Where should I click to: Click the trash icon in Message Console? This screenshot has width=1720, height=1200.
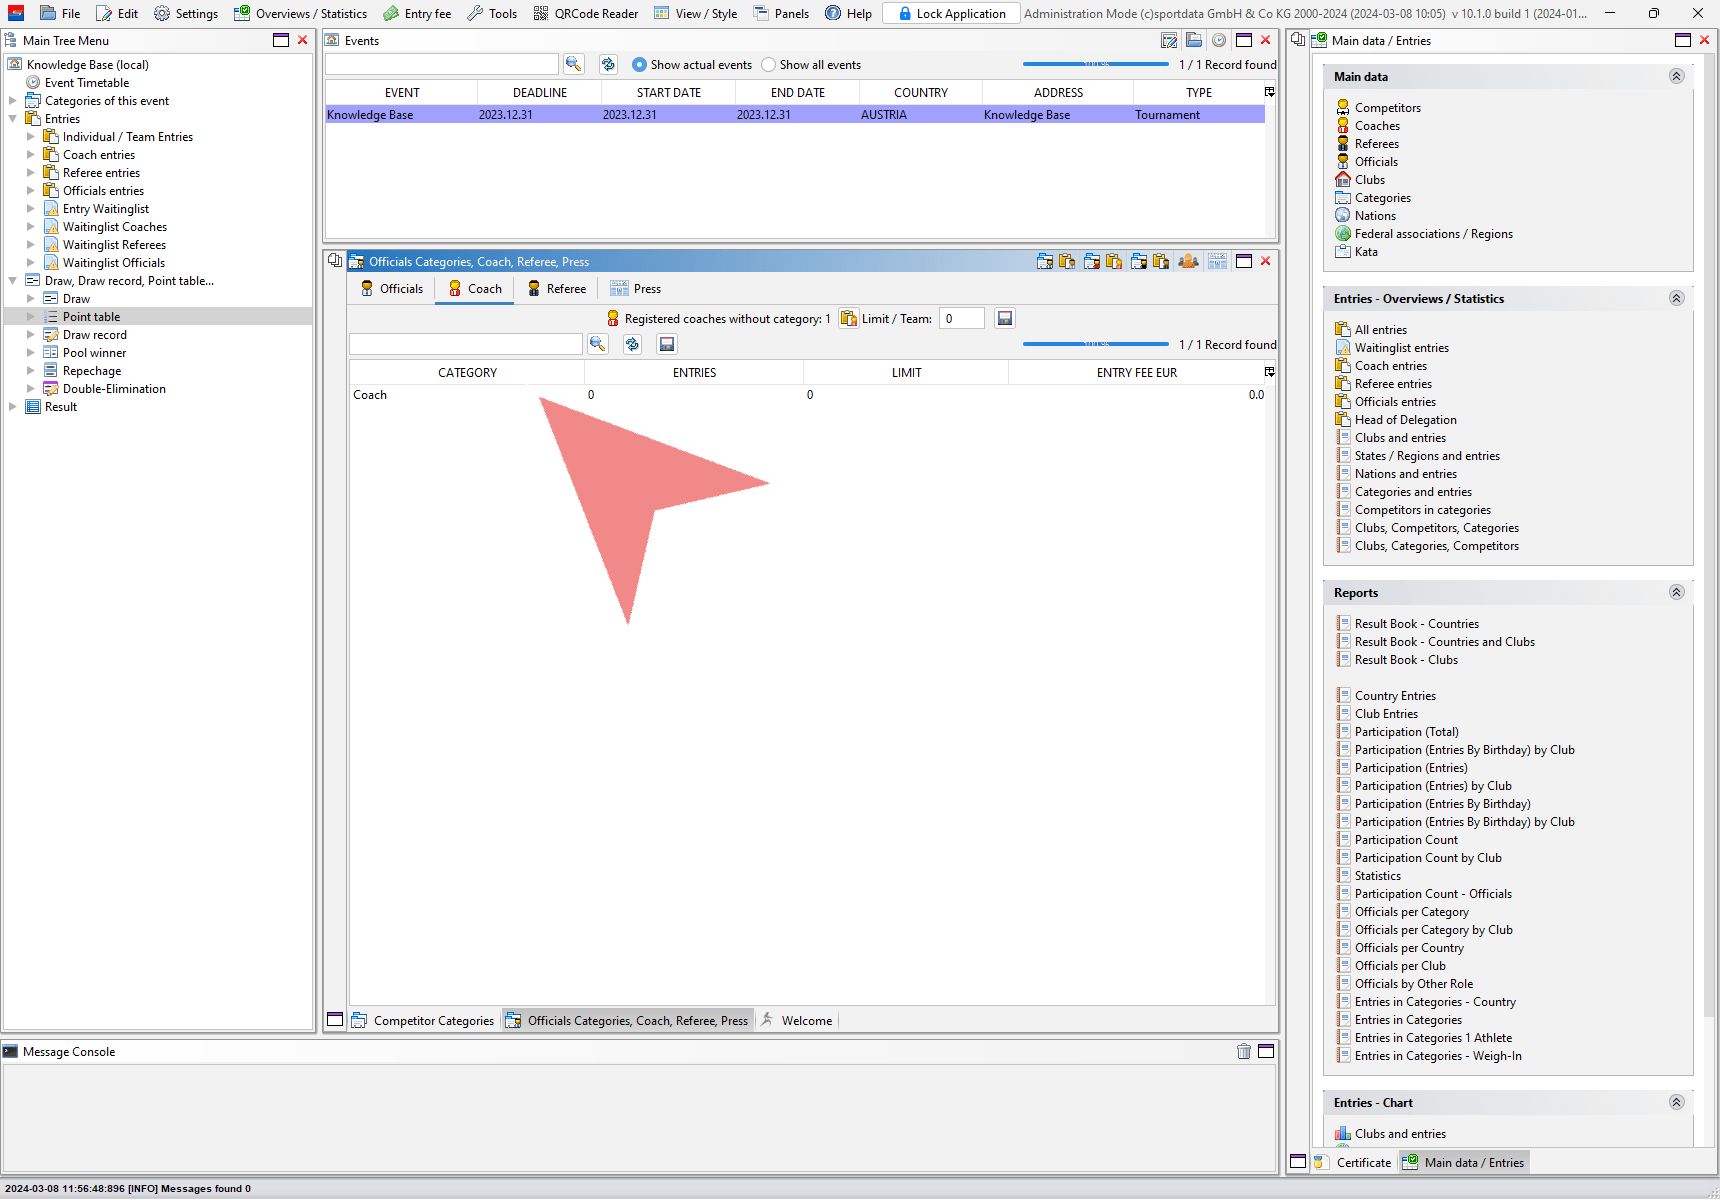tap(1243, 1051)
